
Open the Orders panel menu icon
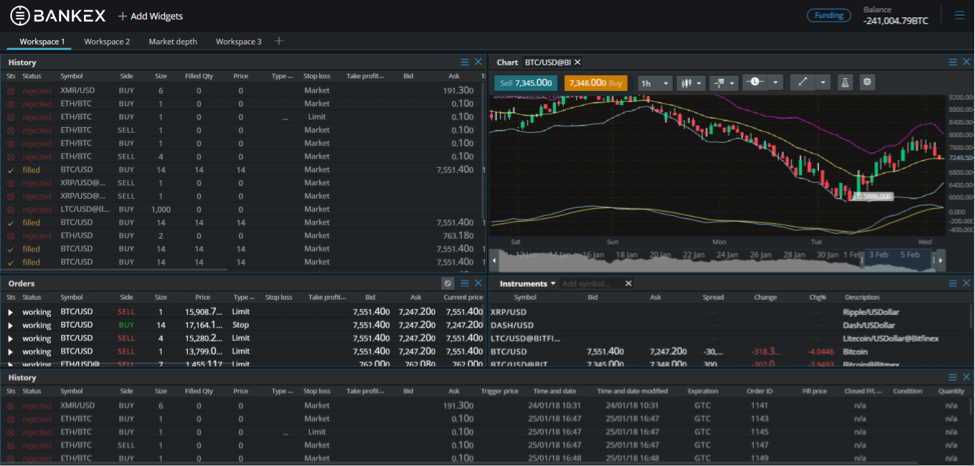click(x=464, y=283)
